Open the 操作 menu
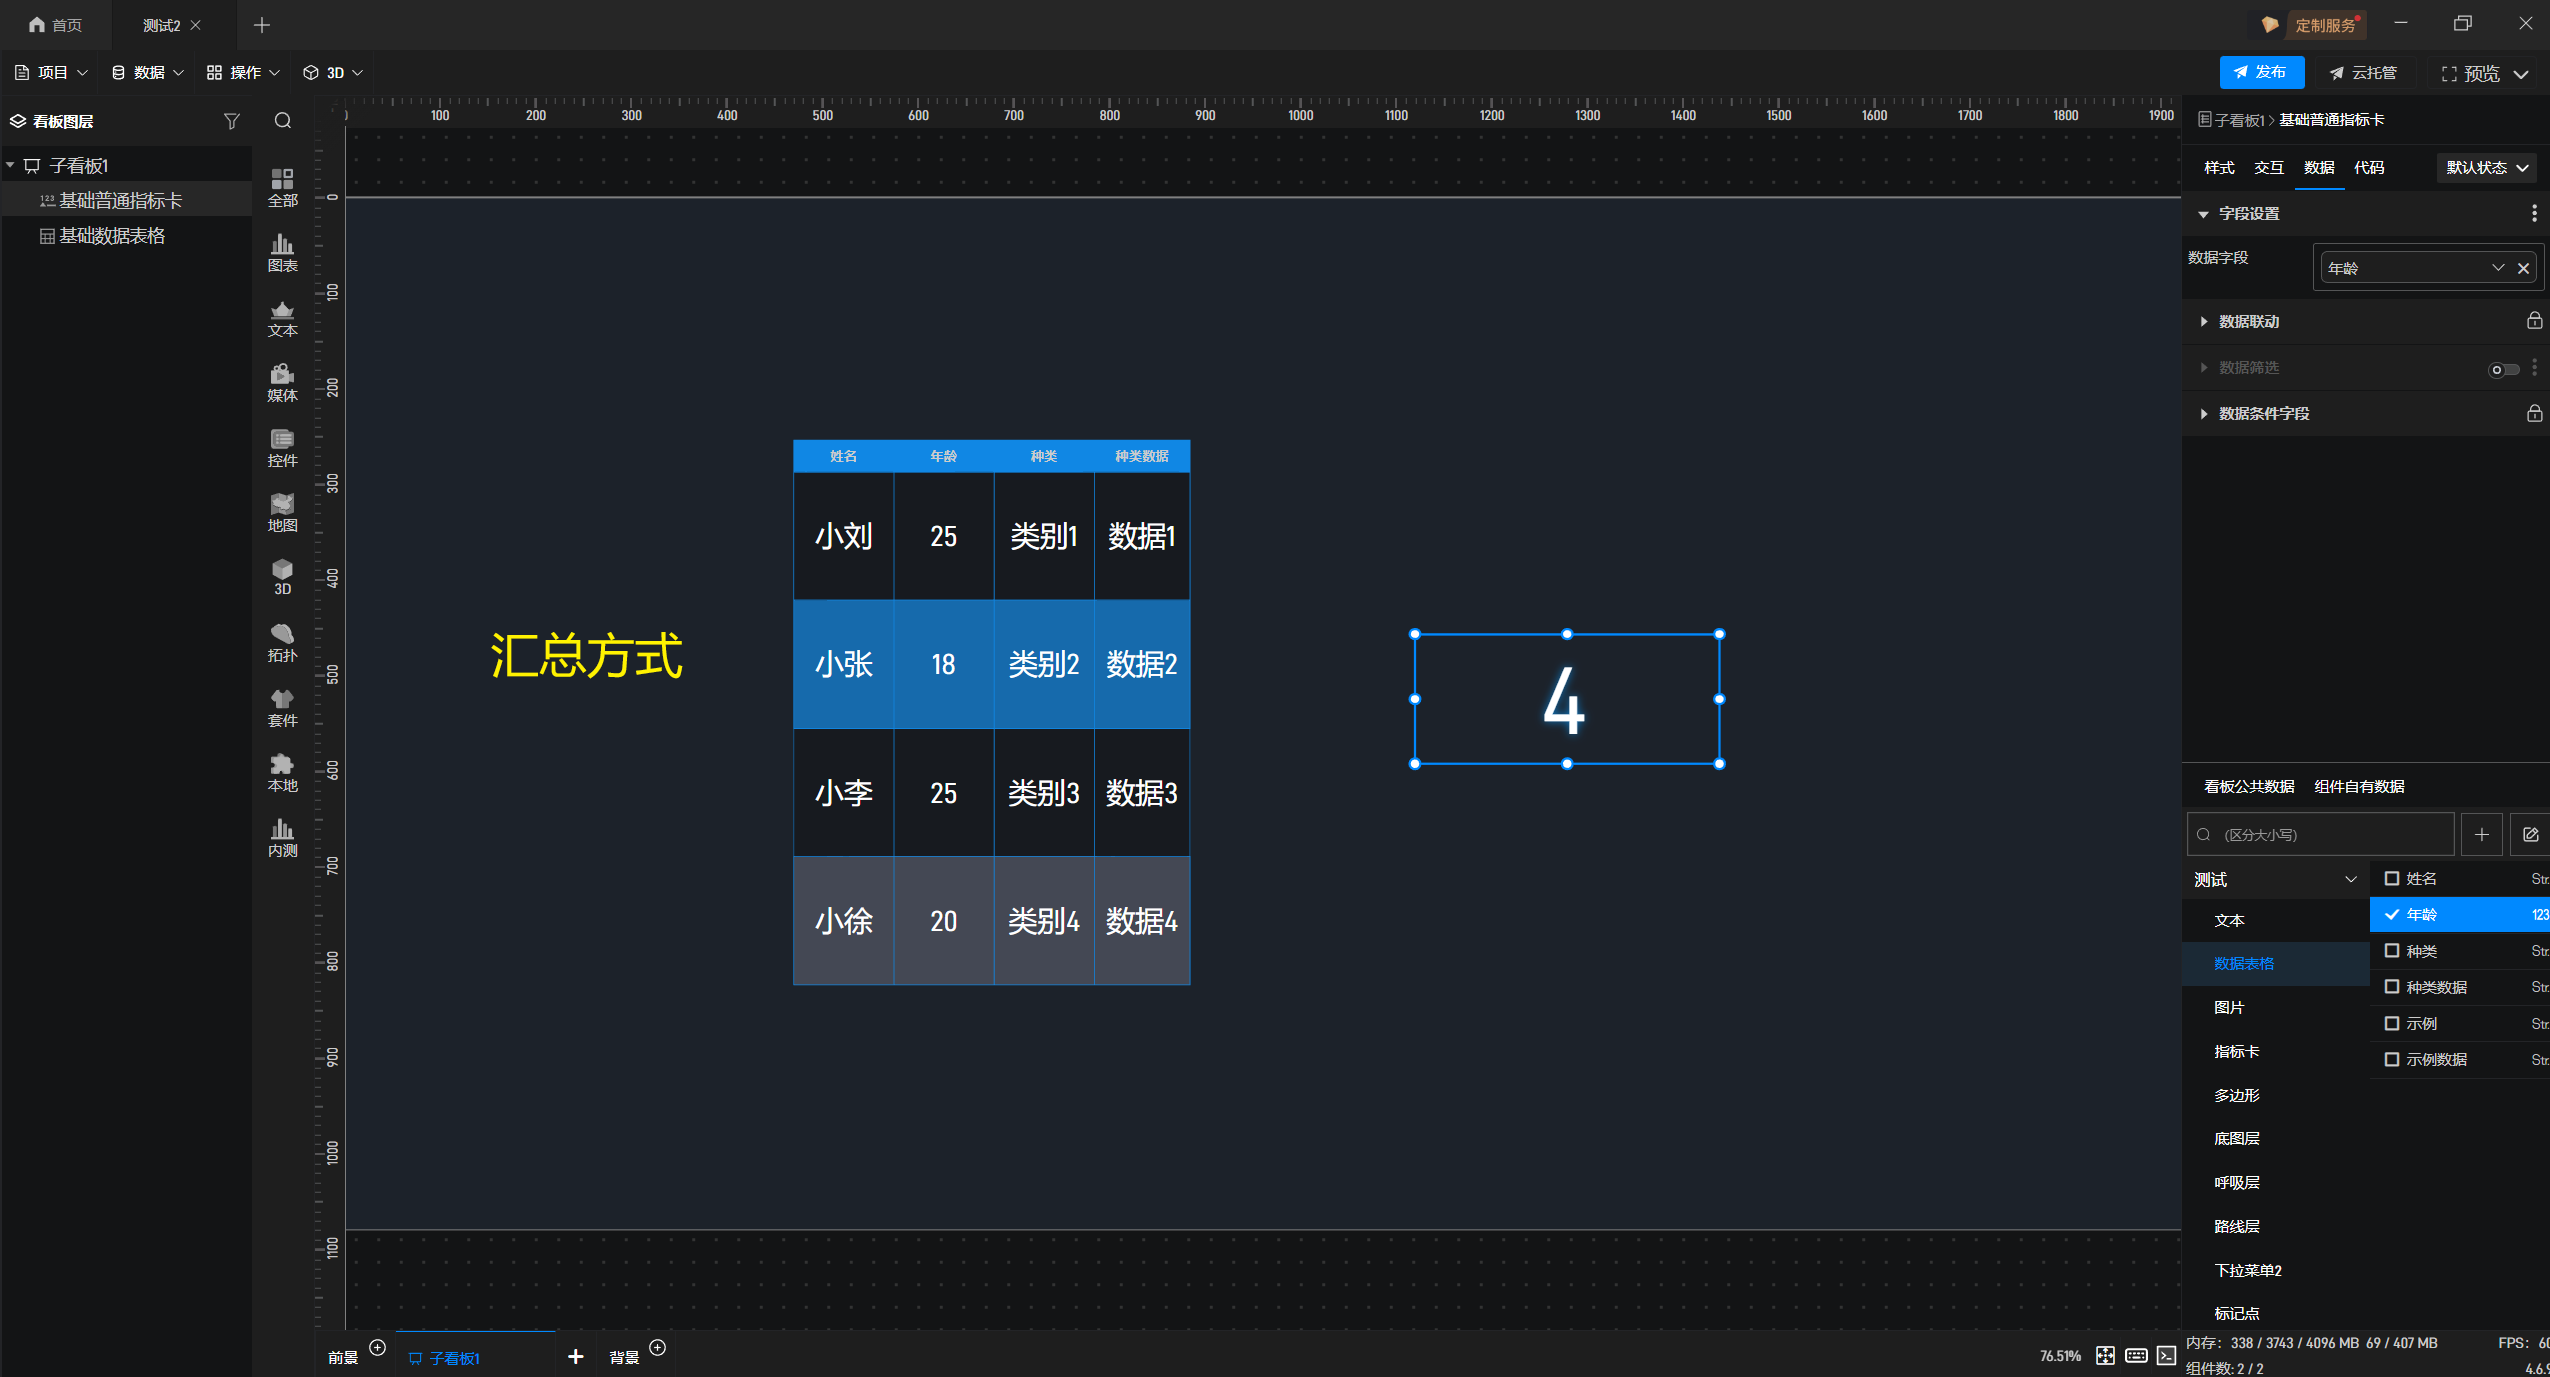This screenshot has width=2550, height=1377. [243, 72]
